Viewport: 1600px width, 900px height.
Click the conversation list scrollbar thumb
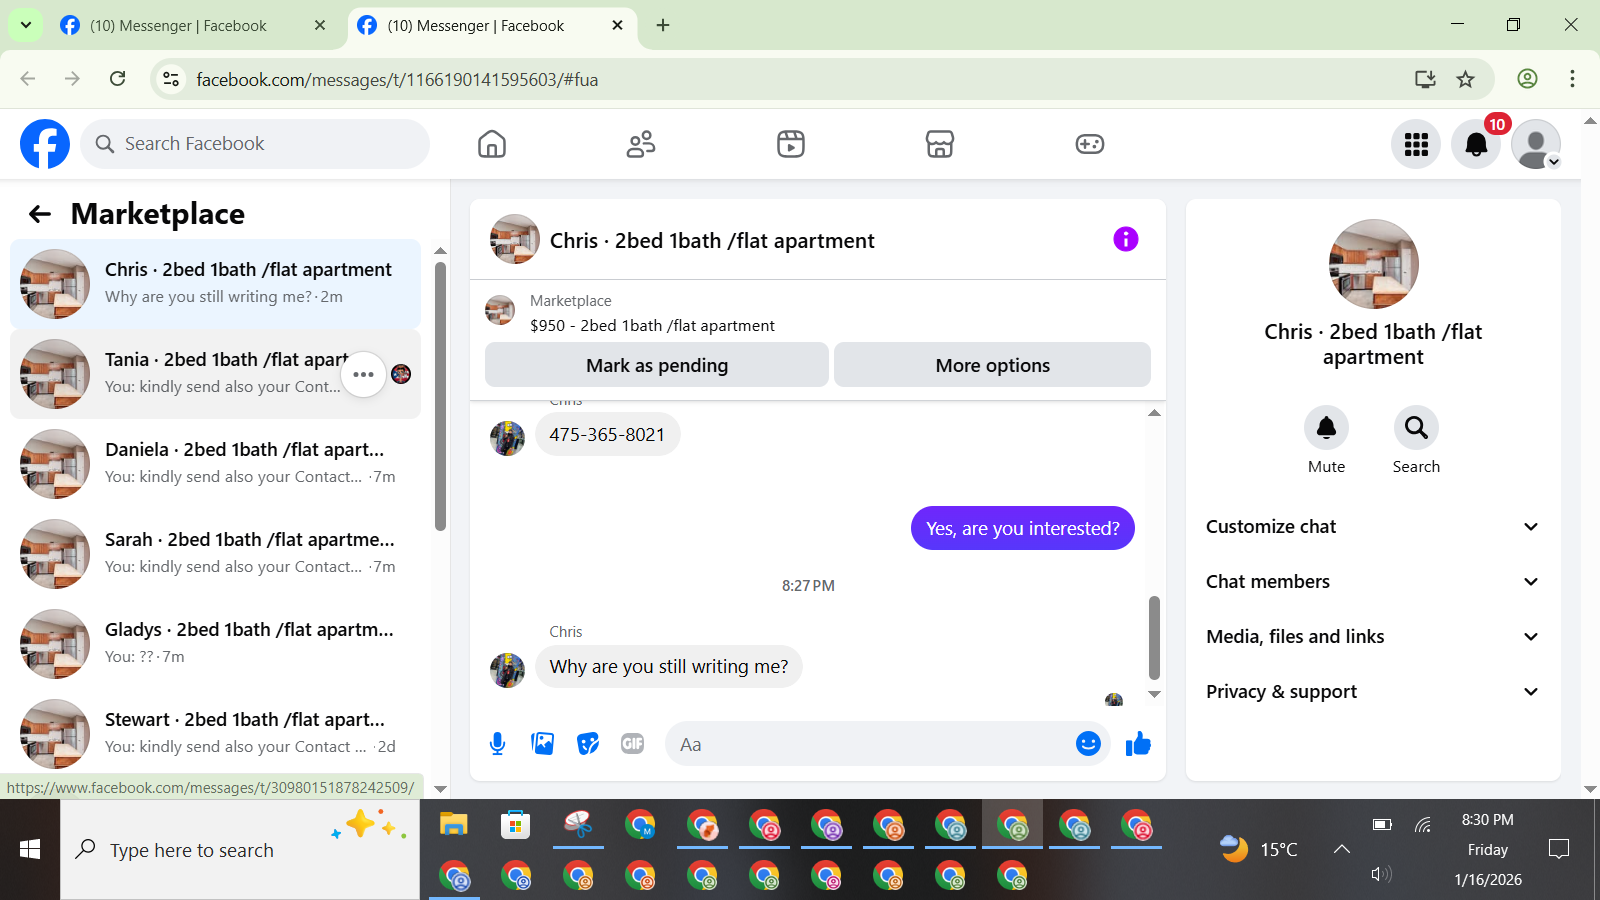[x=440, y=396]
